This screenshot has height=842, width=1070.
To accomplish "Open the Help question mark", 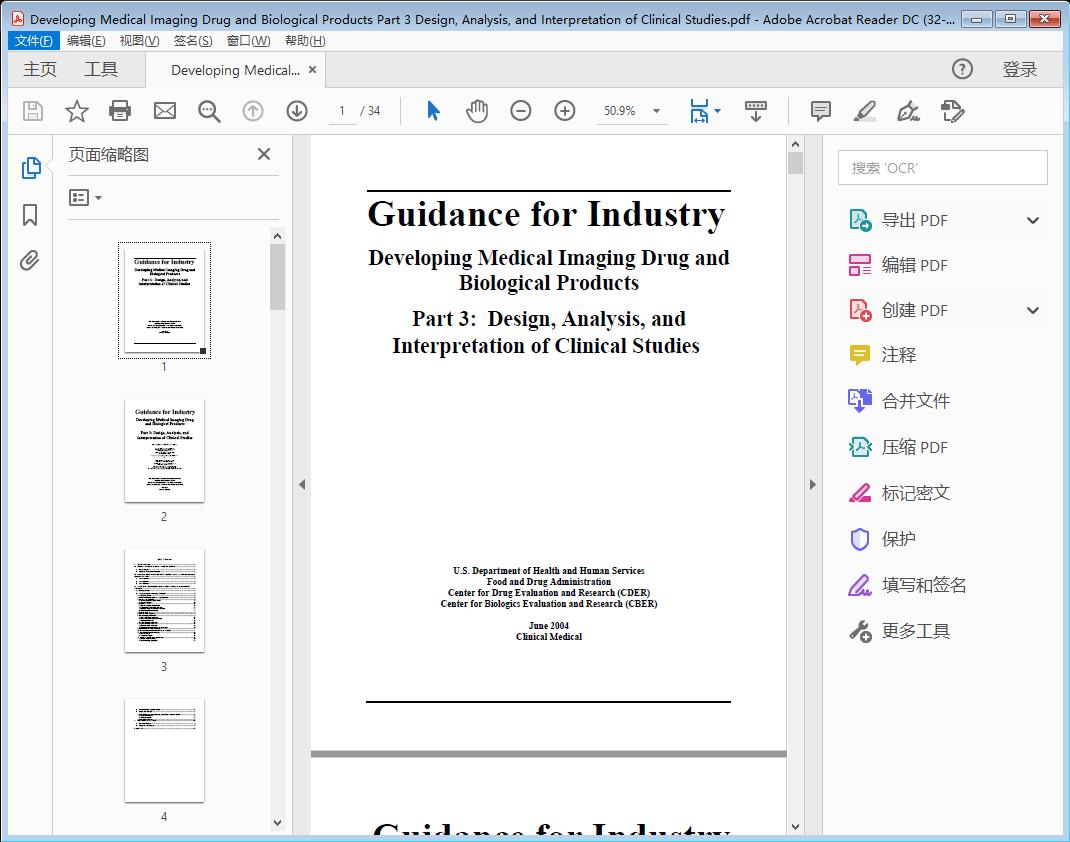I will (962, 69).
